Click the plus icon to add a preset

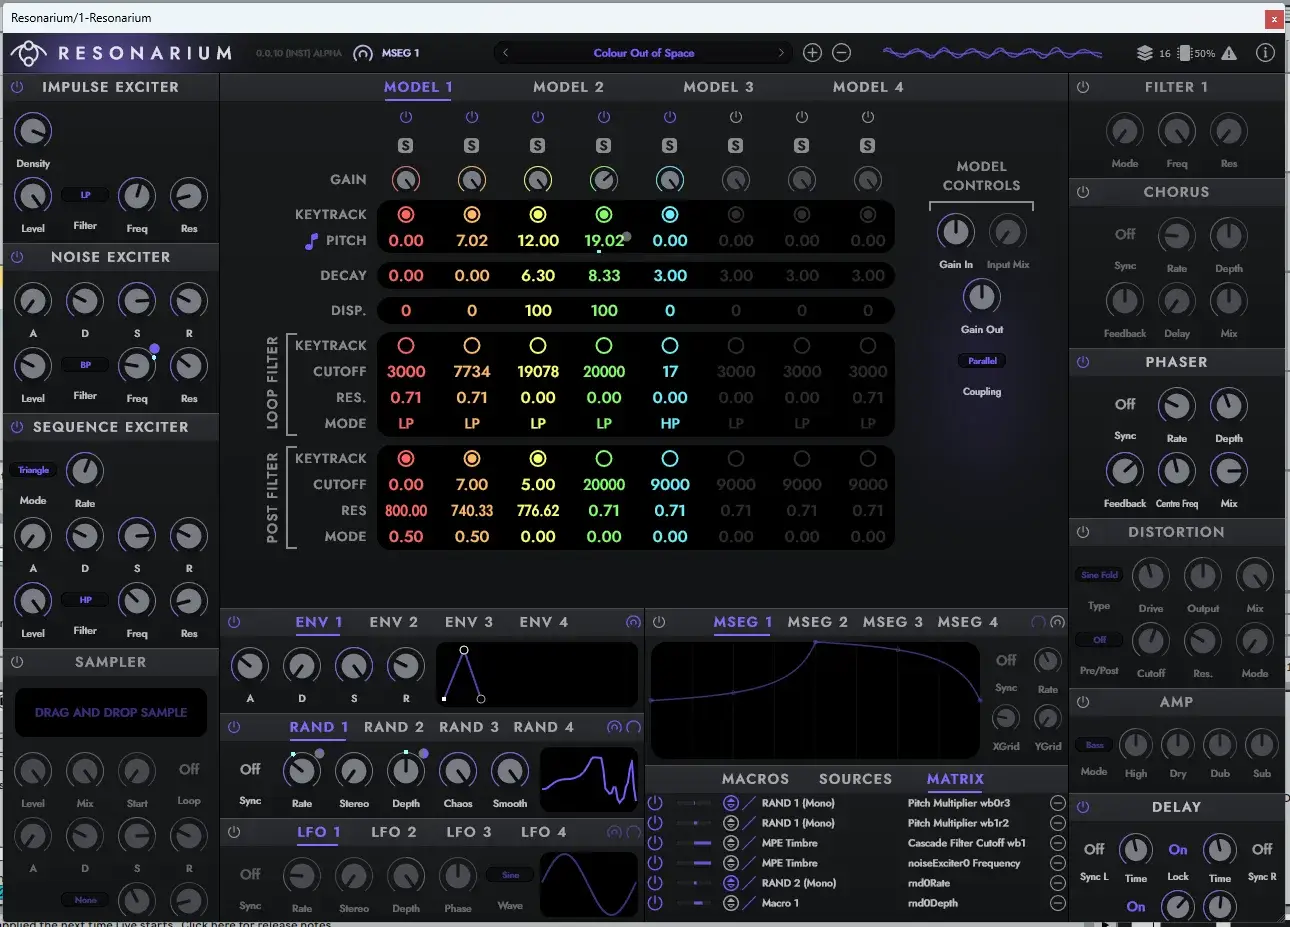tap(812, 52)
